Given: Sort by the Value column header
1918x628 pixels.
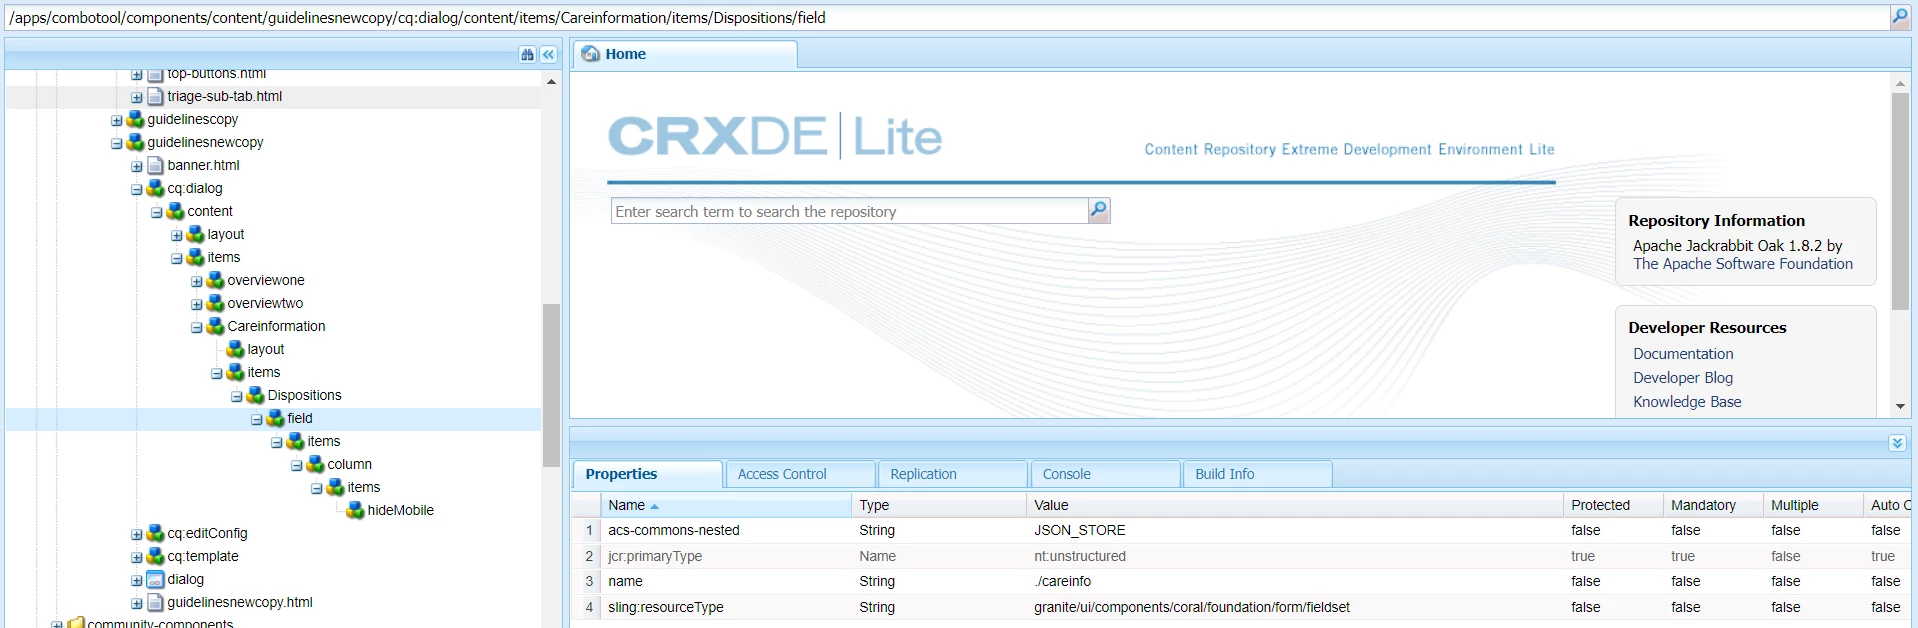Looking at the screenshot, I should tap(1294, 505).
